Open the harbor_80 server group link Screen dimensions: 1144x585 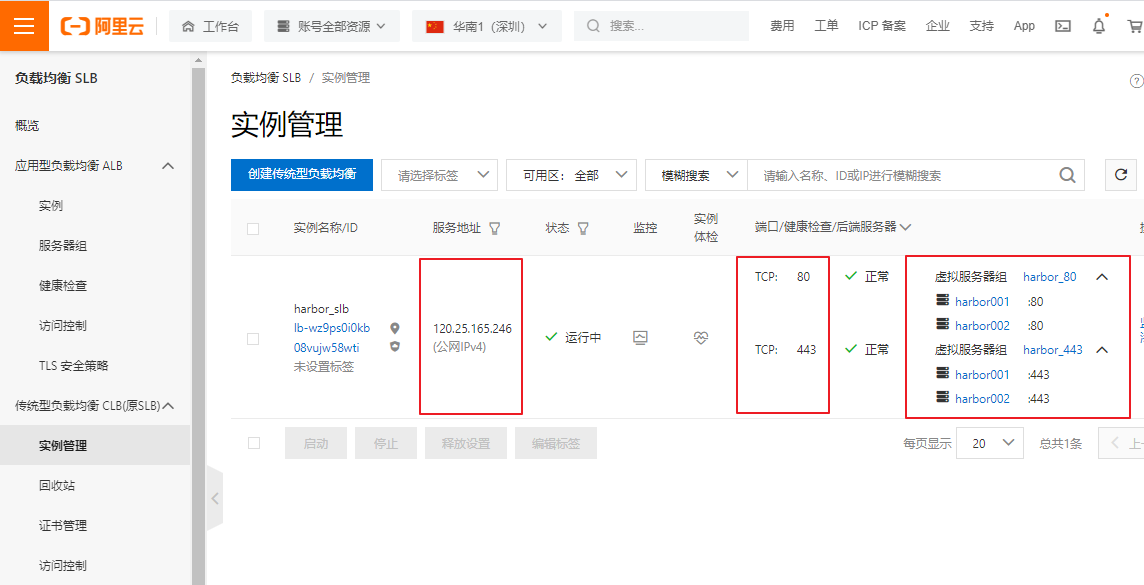pos(1049,277)
